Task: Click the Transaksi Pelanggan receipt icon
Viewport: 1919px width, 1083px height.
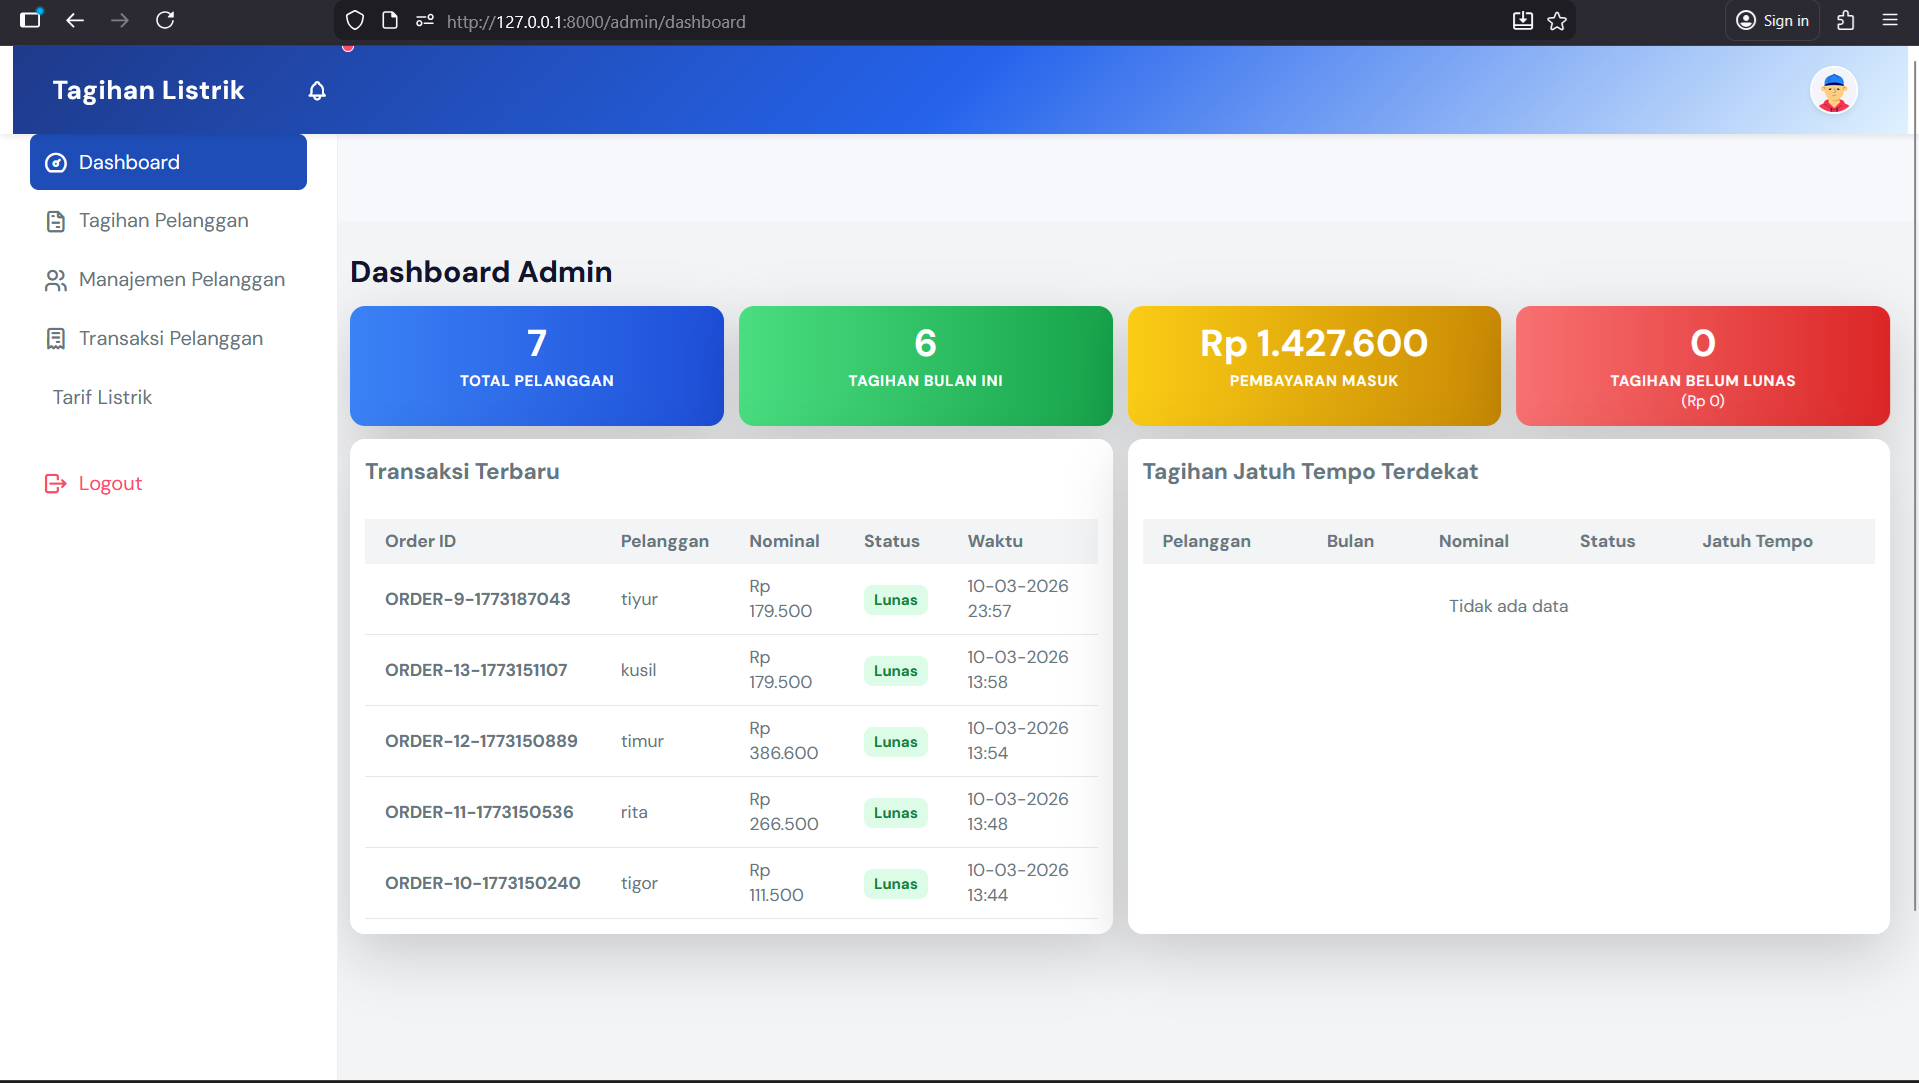Action: pos(56,339)
